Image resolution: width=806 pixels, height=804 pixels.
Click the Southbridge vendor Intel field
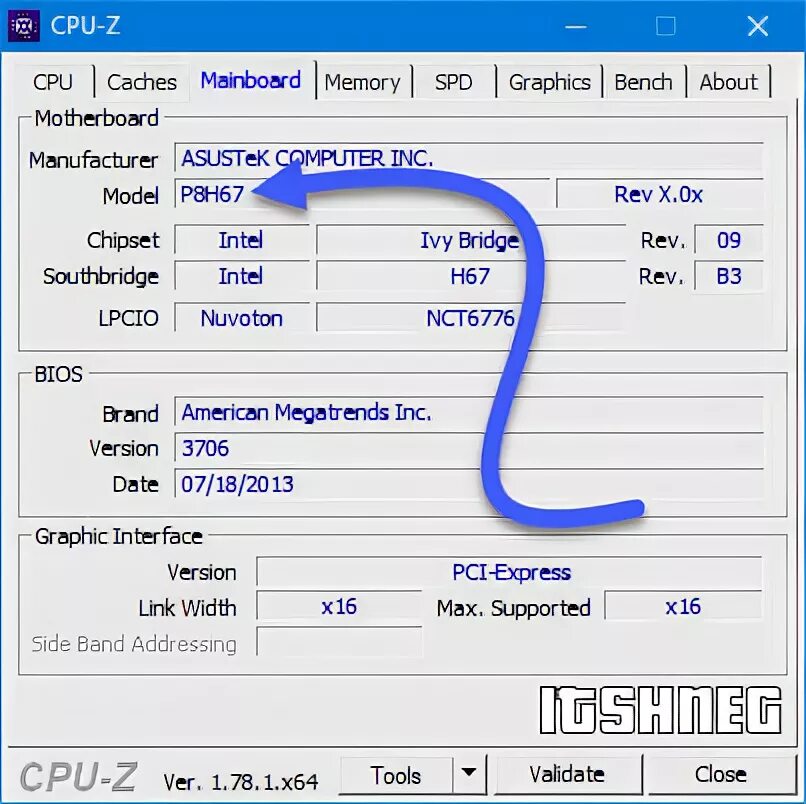[242, 276]
